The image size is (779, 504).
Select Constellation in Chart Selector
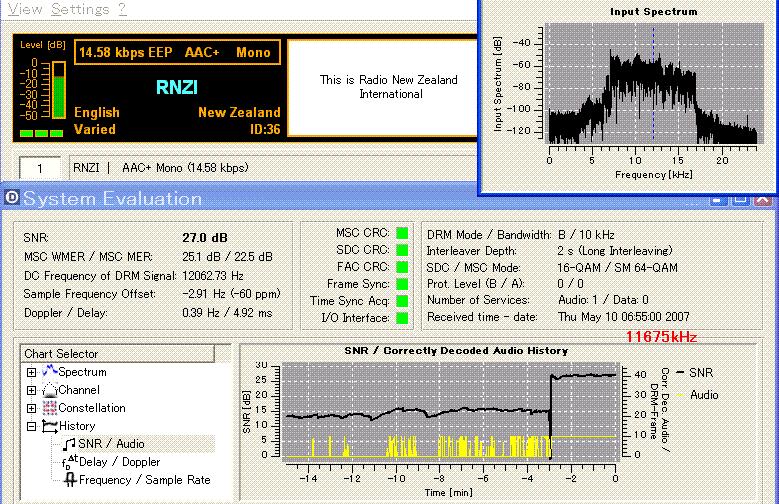point(92,408)
